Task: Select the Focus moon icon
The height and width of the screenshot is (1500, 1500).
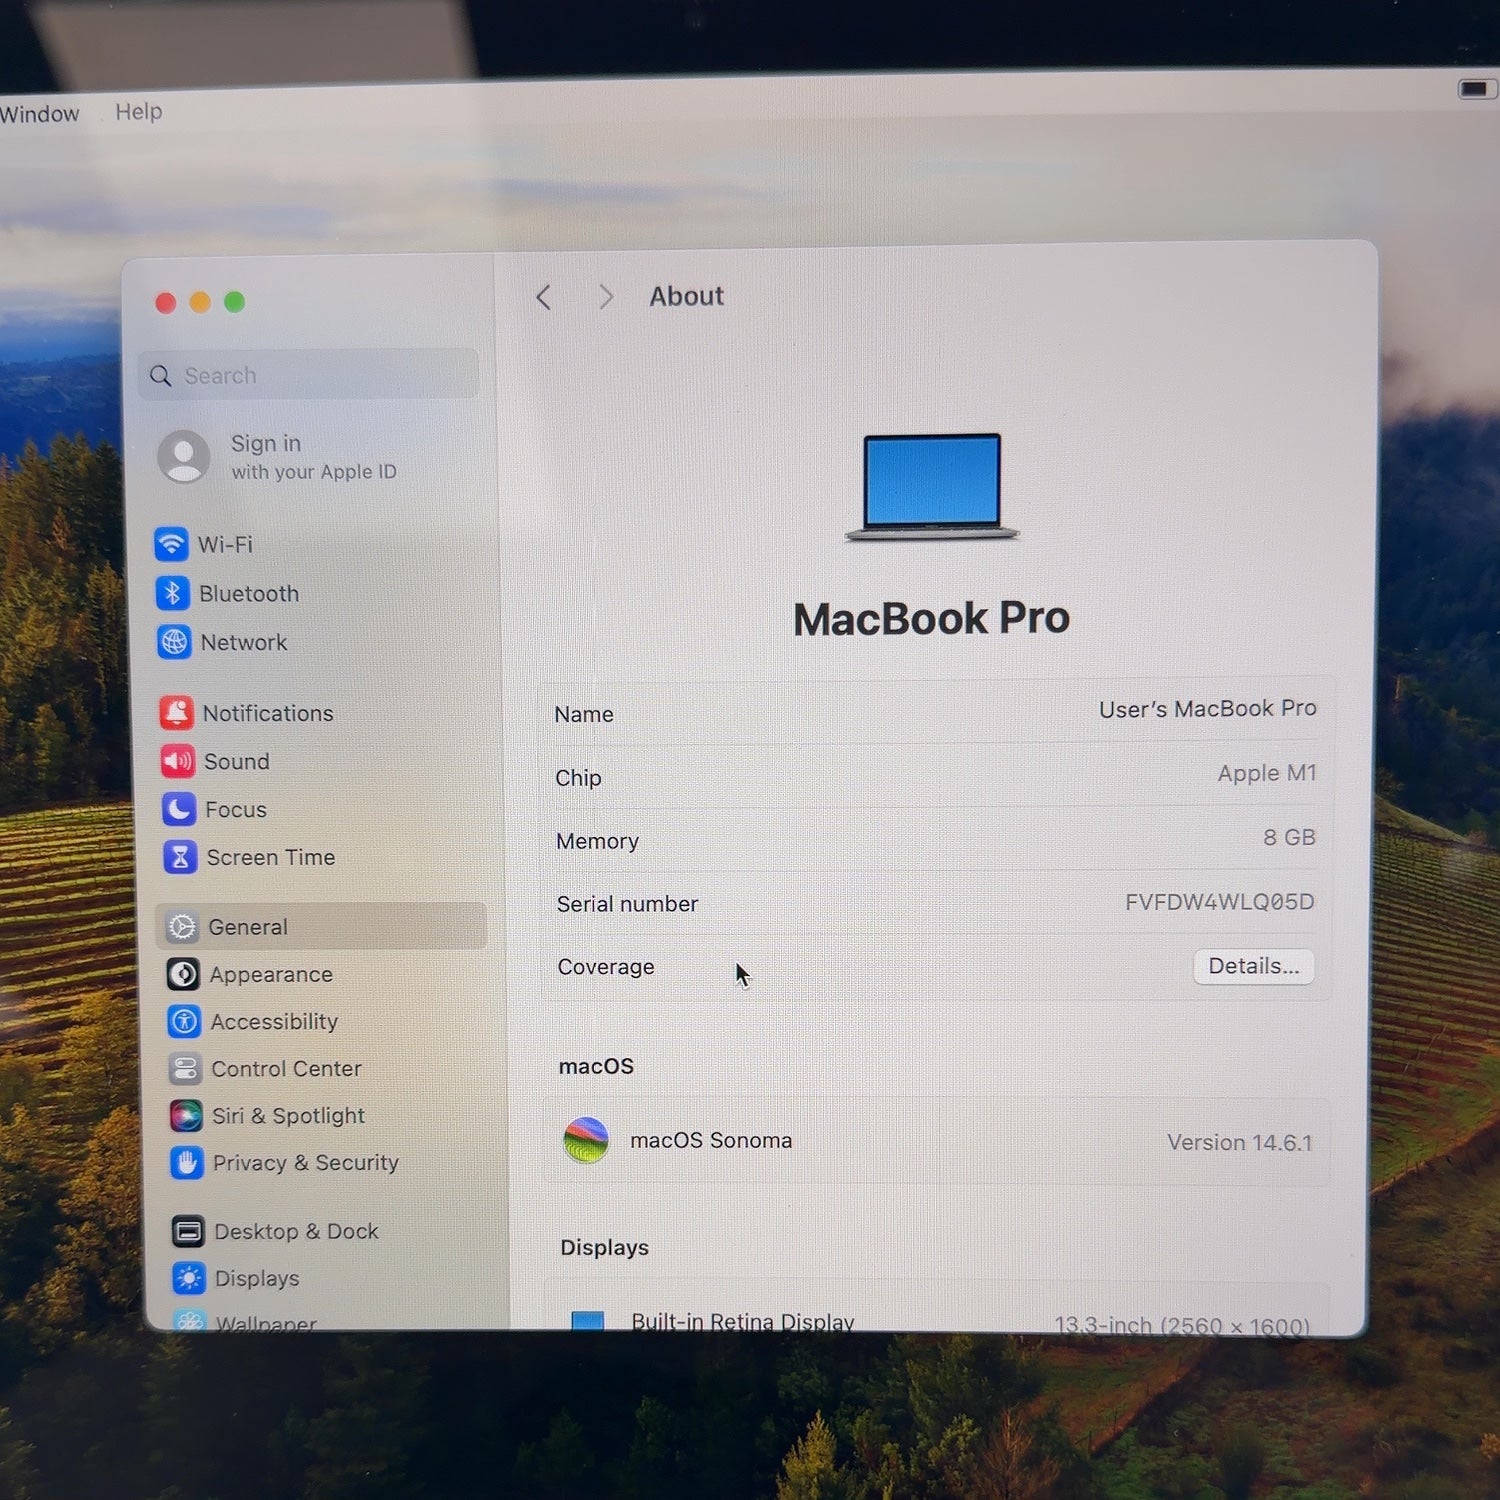Action: tap(179, 809)
